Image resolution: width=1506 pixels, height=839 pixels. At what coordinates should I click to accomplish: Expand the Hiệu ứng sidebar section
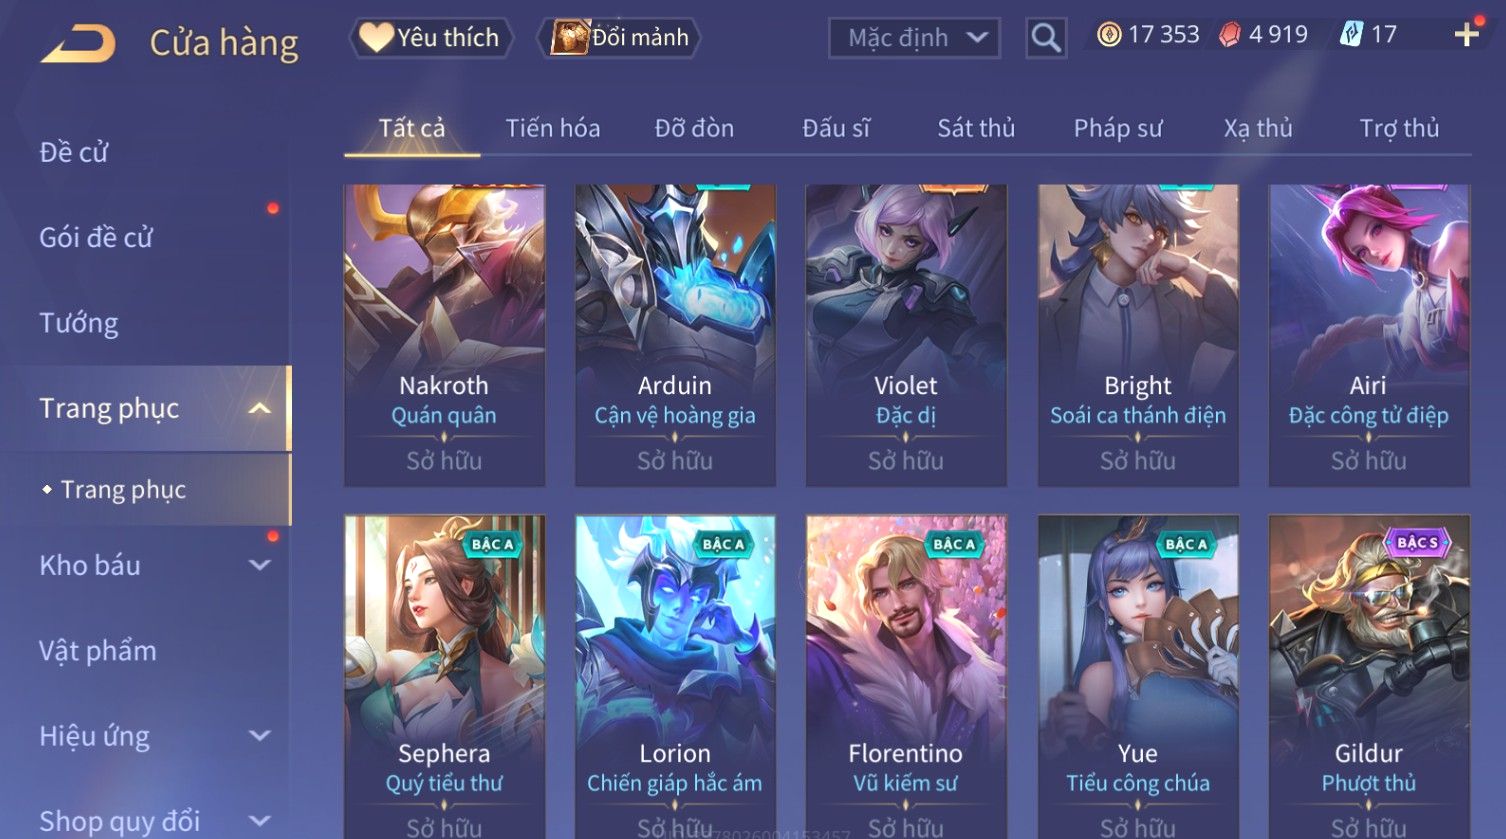pos(260,736)
